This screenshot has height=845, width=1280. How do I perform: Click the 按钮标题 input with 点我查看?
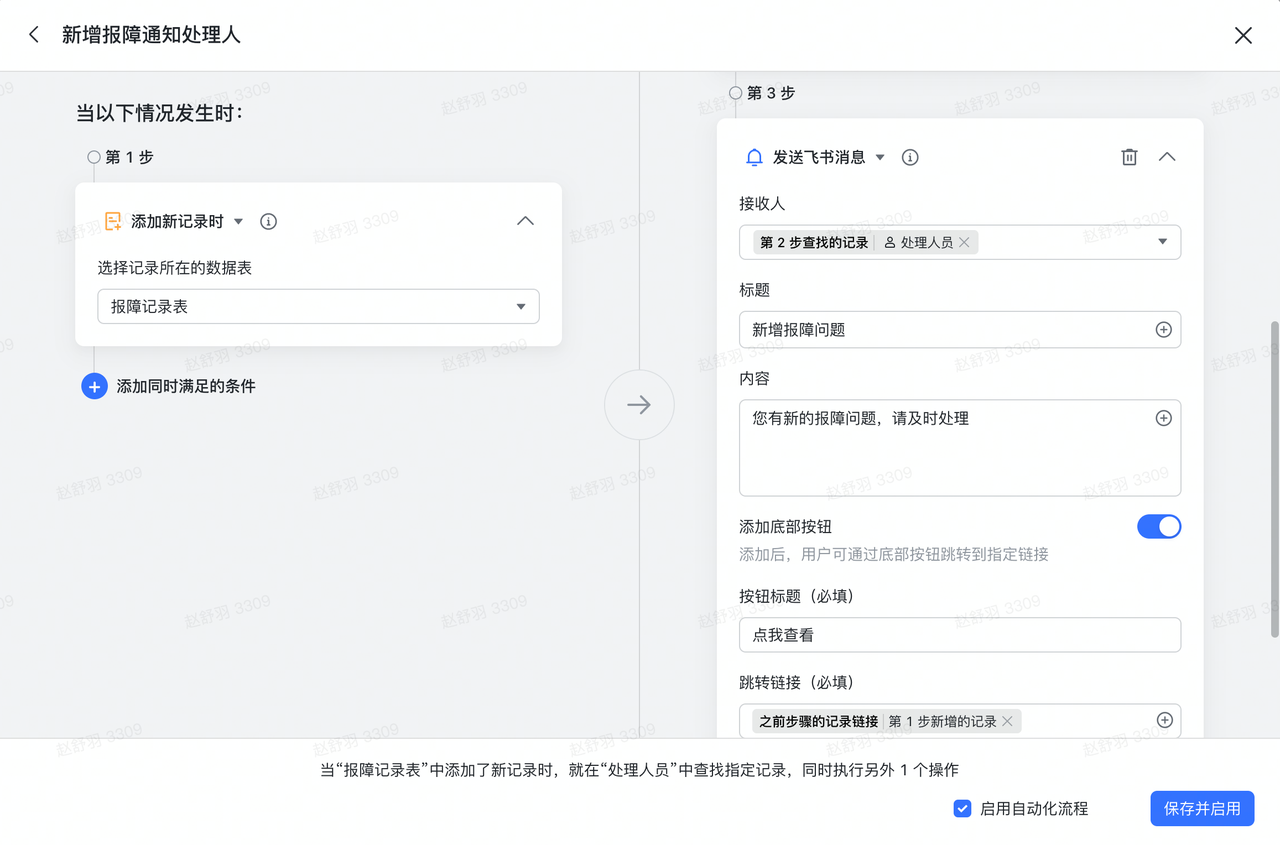(959, 635)
